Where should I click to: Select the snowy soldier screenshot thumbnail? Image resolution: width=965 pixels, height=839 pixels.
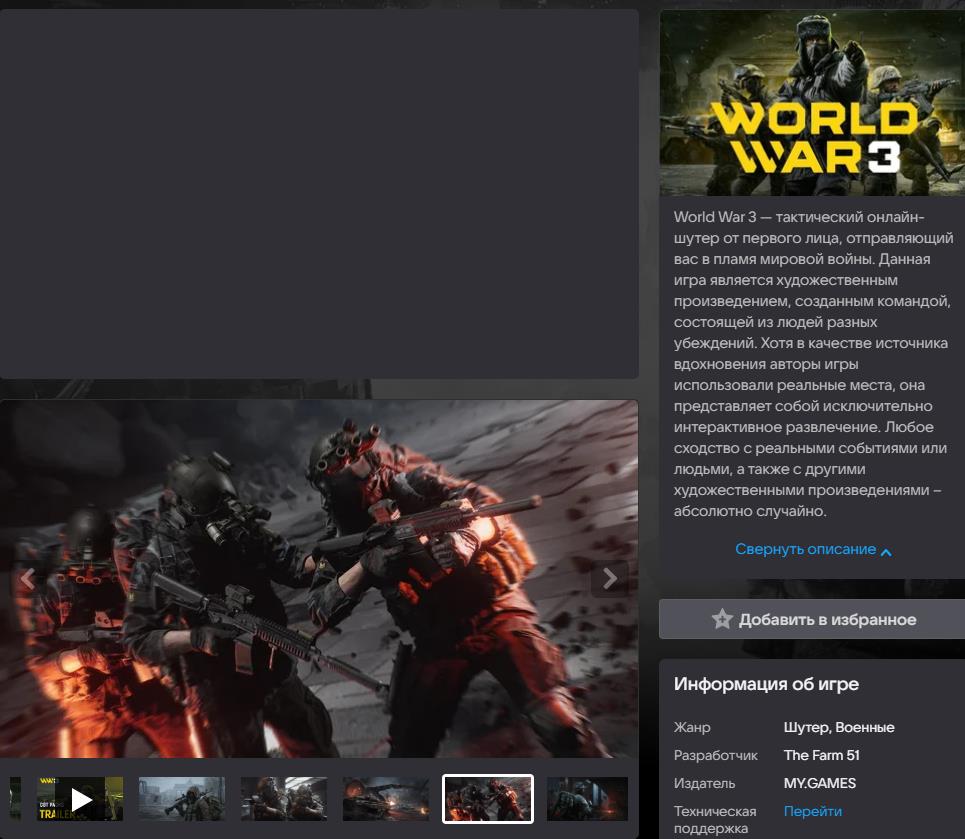pyautogui.click(x=182, y=799)
